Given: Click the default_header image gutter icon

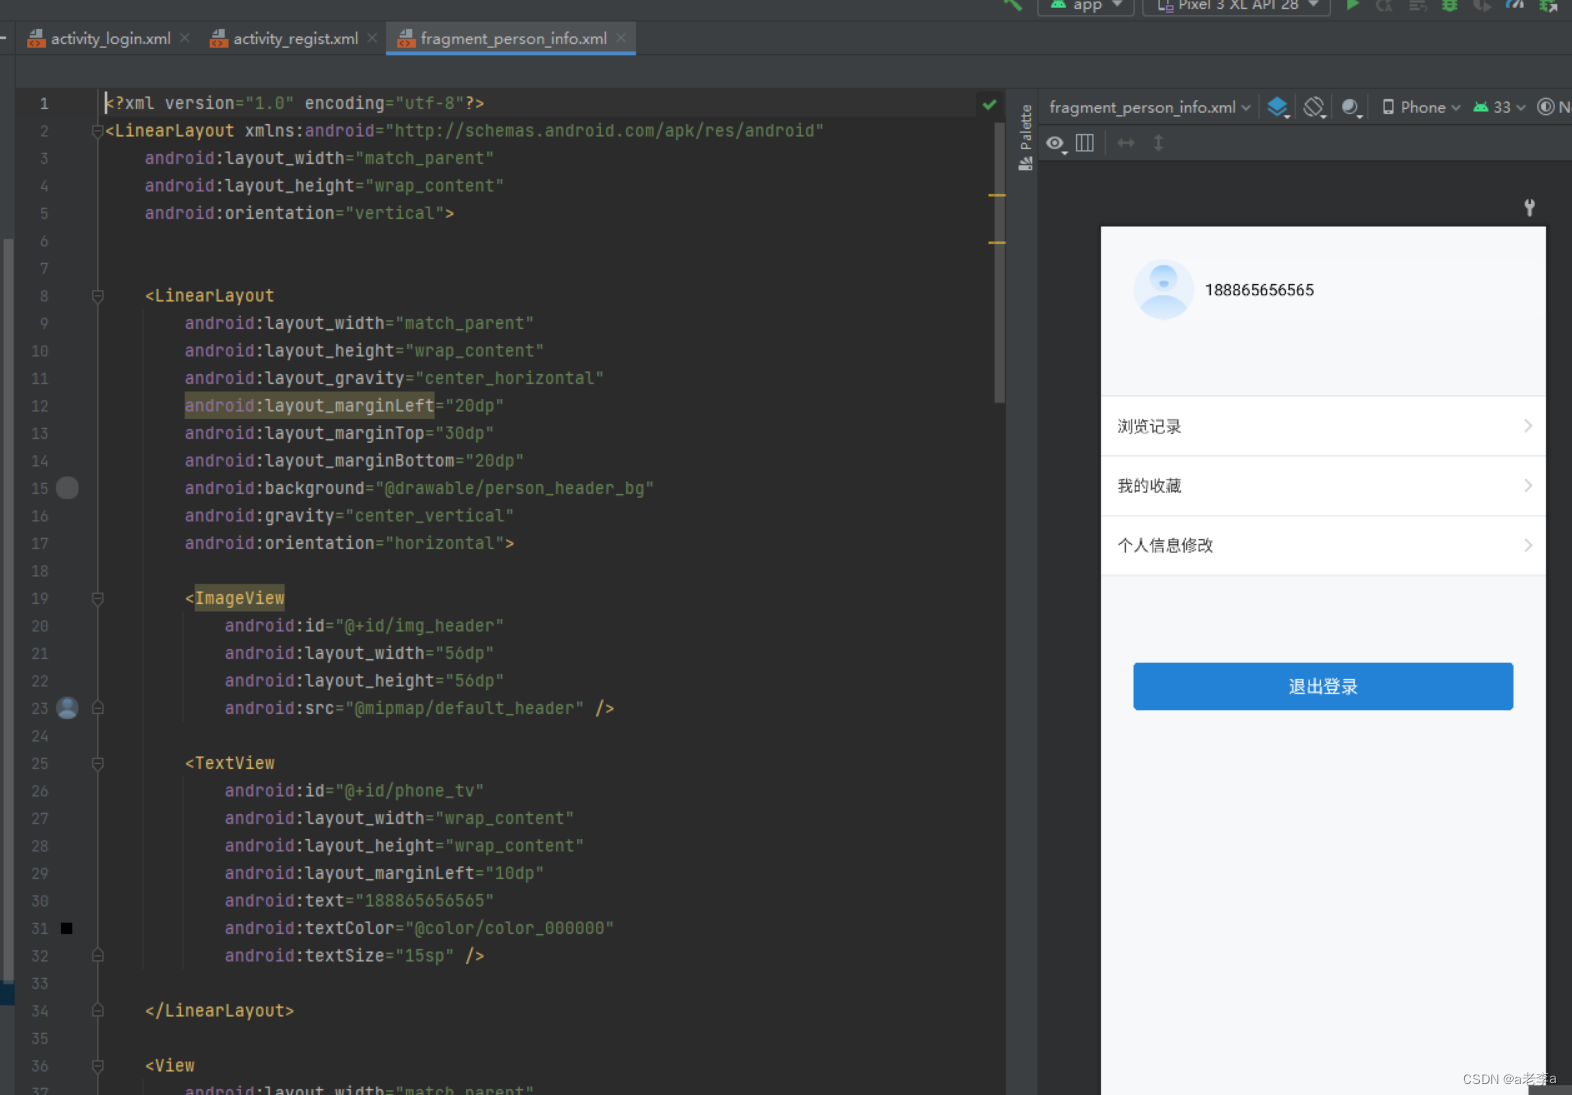Looking at the screenshot, I should [67, 708].
